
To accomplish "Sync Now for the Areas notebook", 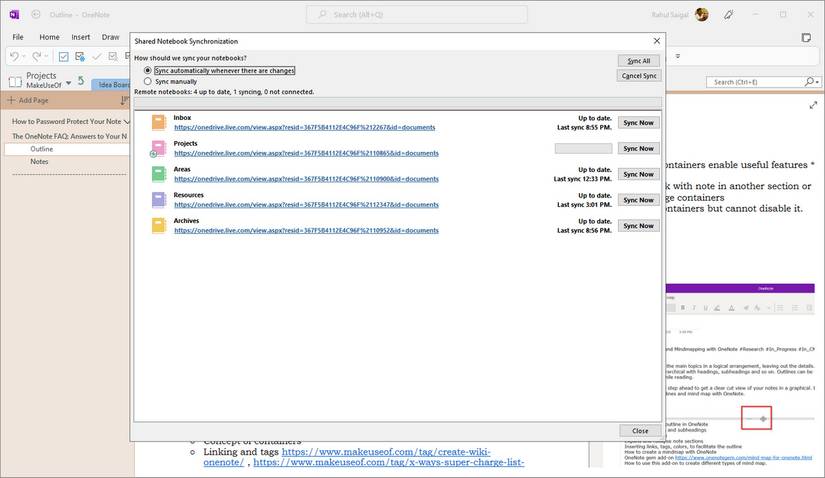I will point(638,174).
